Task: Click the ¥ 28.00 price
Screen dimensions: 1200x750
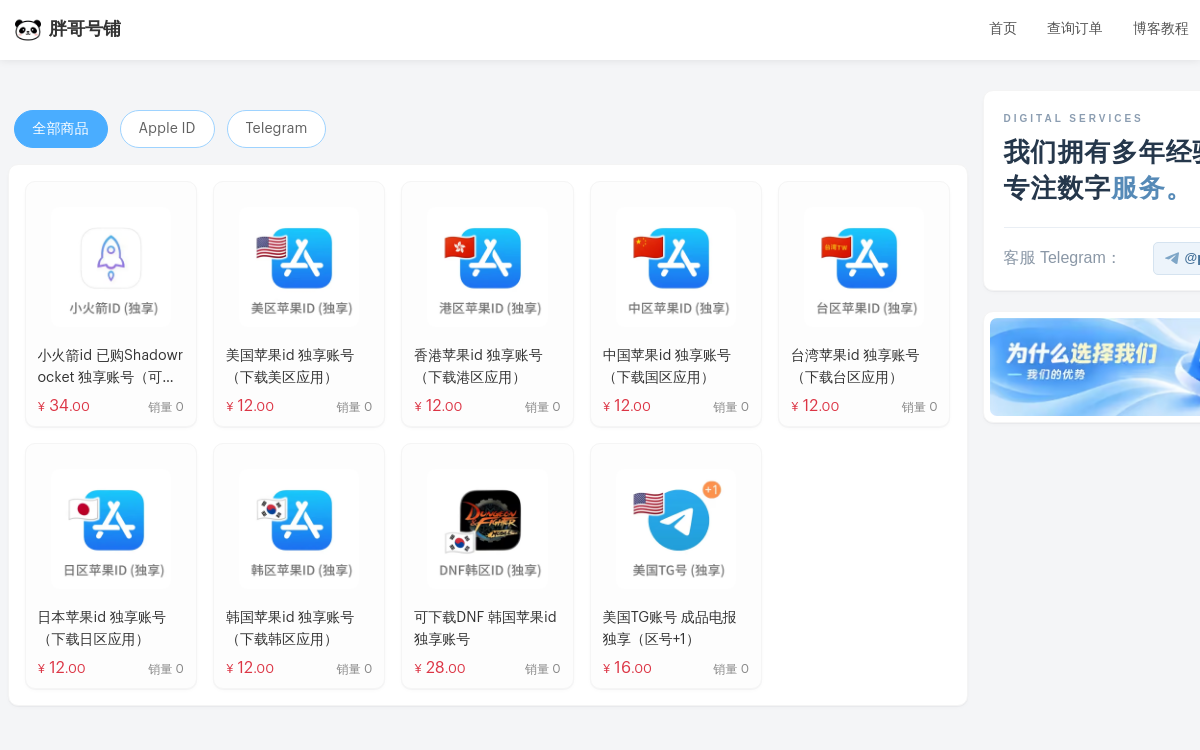Action: pos(440,668)
